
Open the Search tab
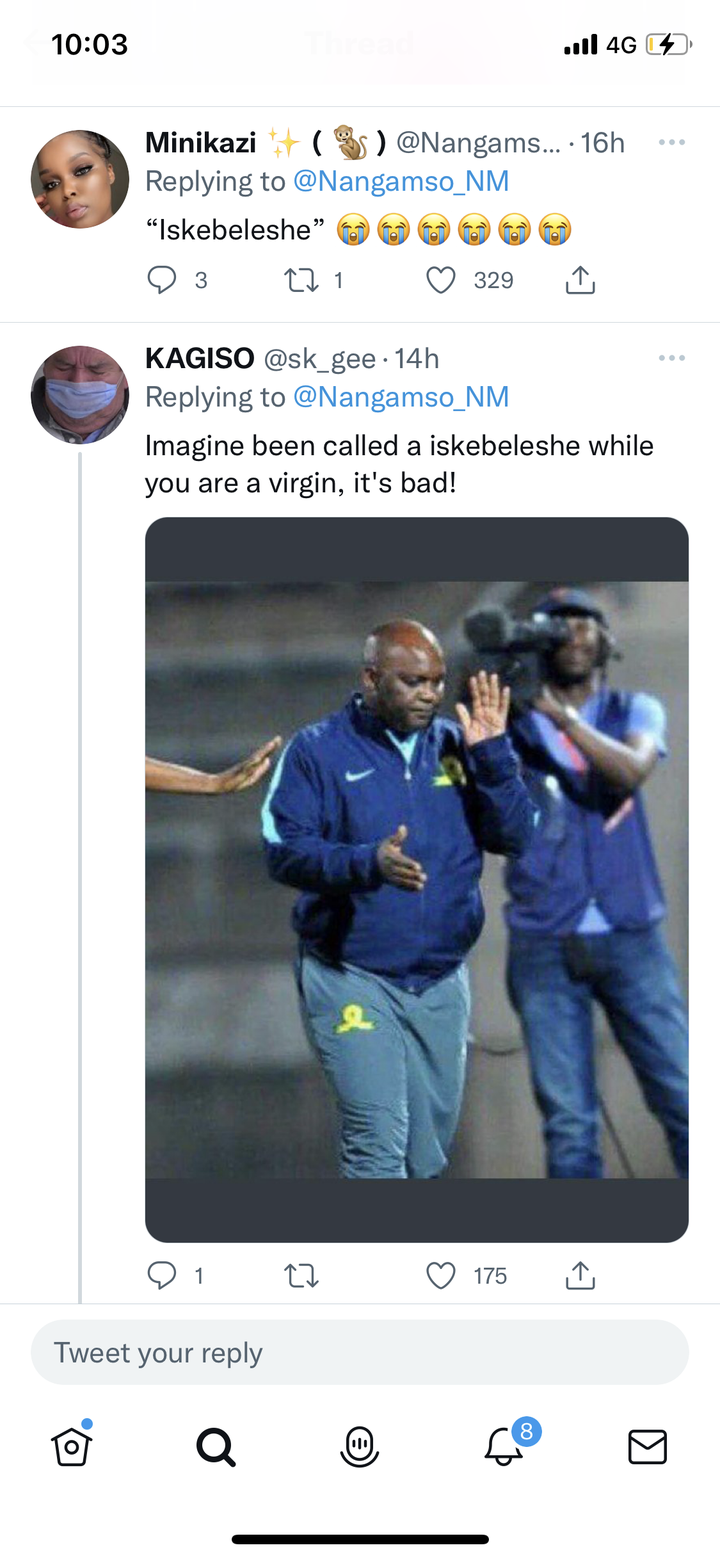(x=216, y=1446)
